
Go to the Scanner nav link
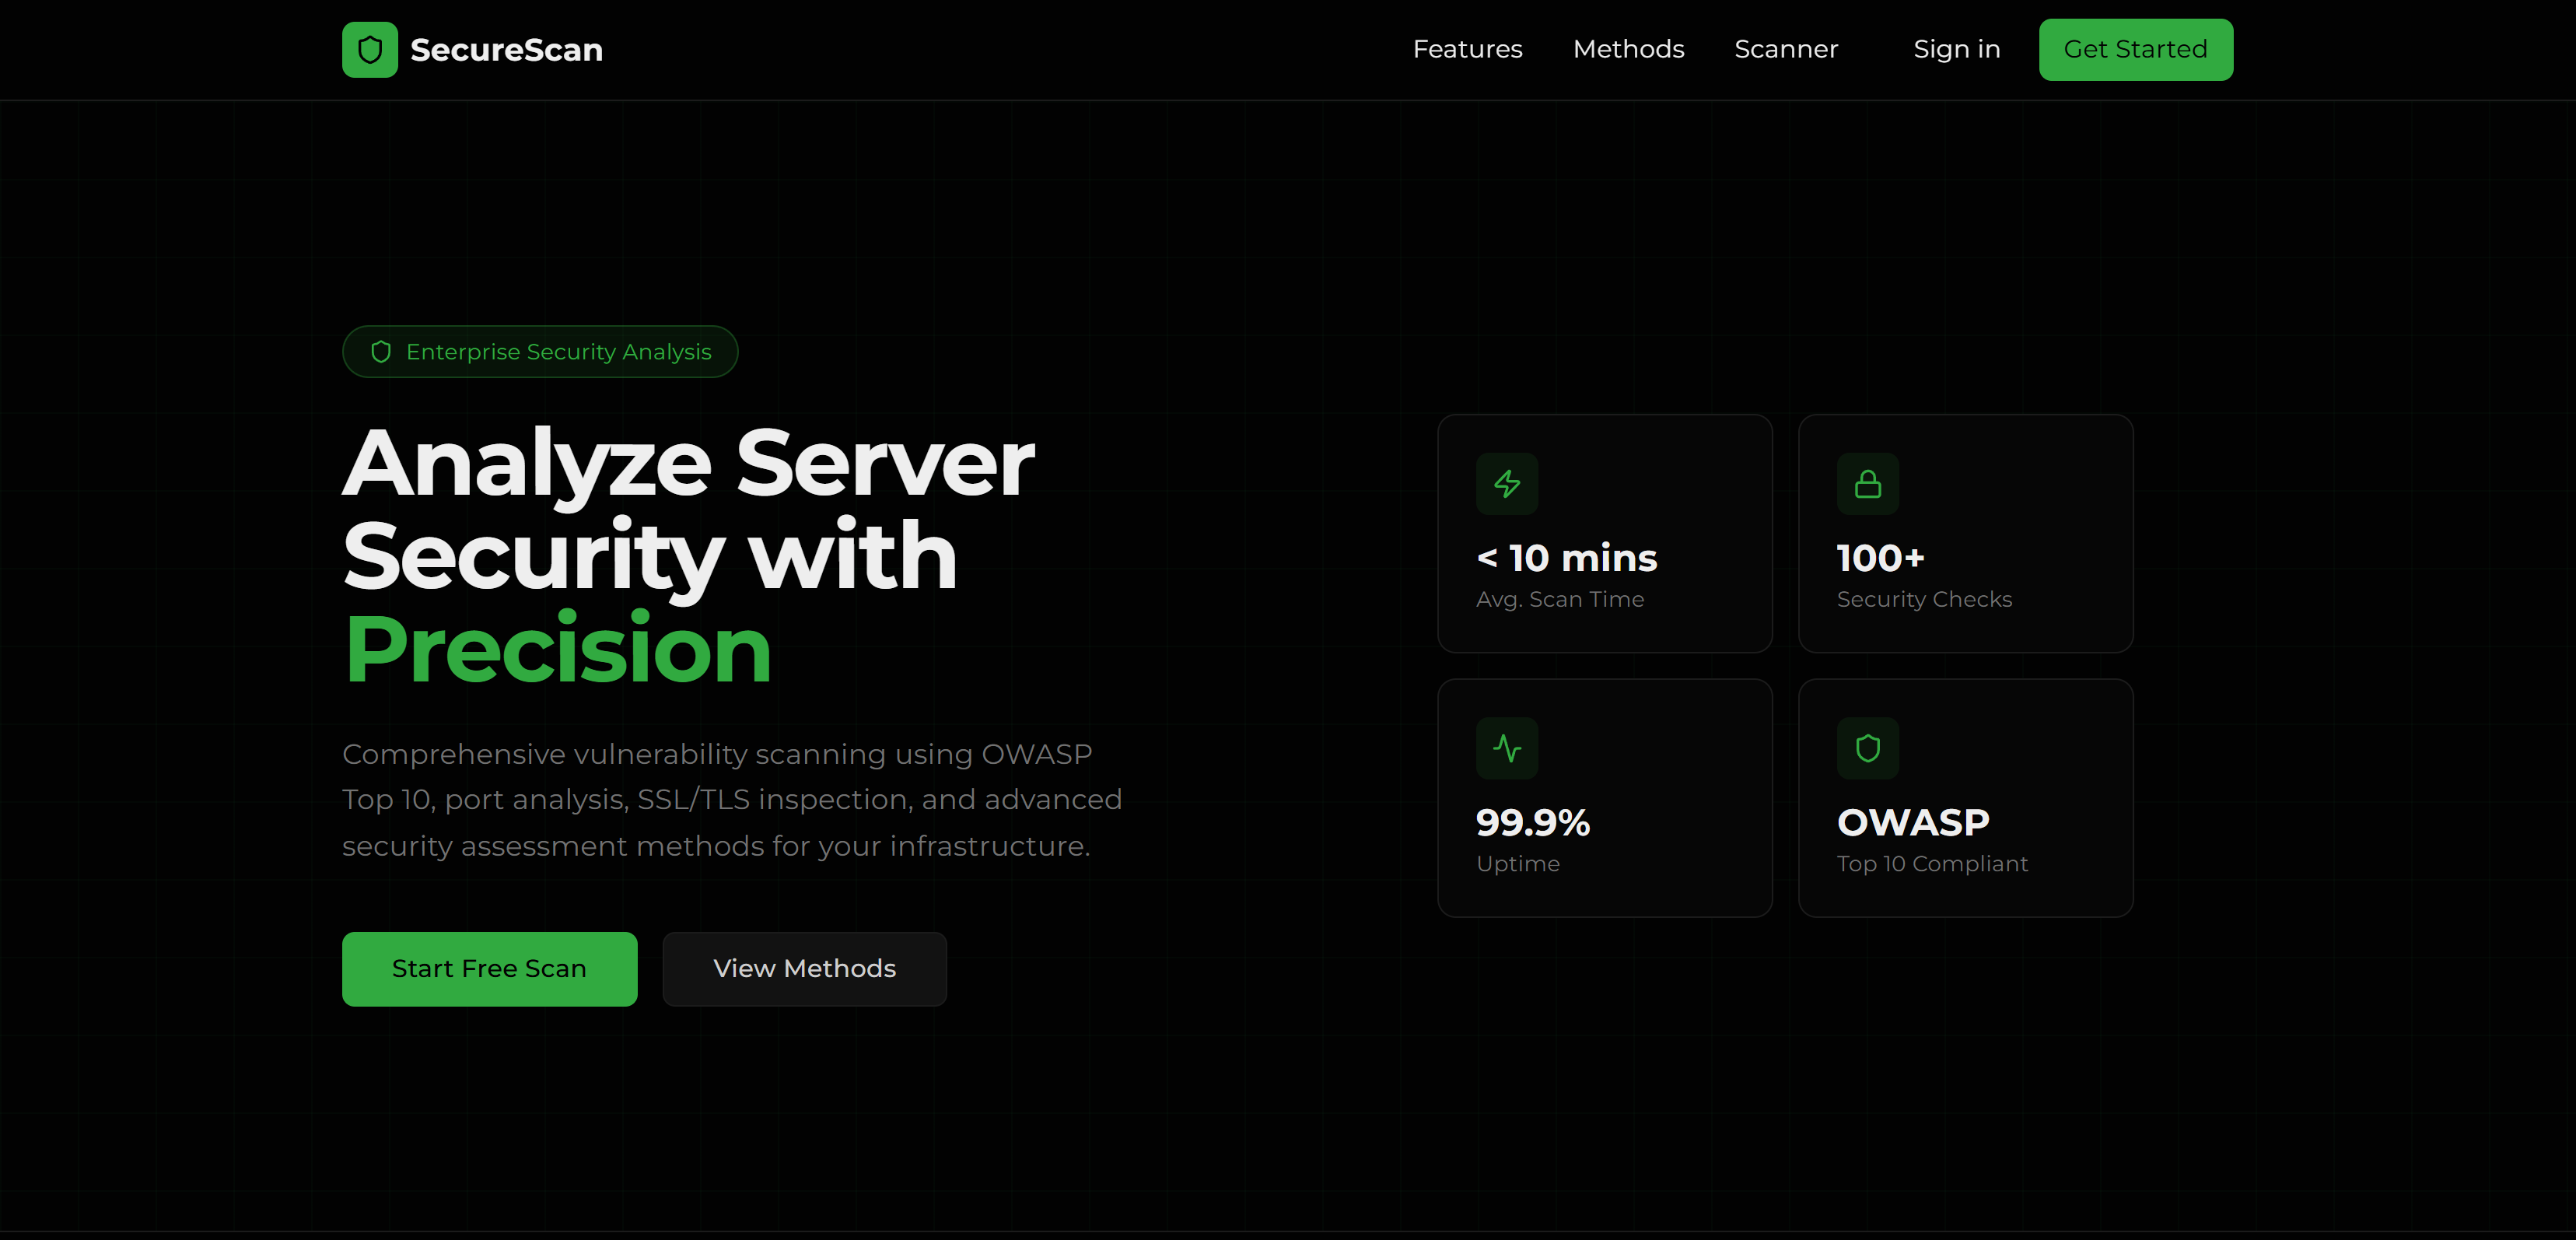pyautogui.click(x=1786, y=49)
